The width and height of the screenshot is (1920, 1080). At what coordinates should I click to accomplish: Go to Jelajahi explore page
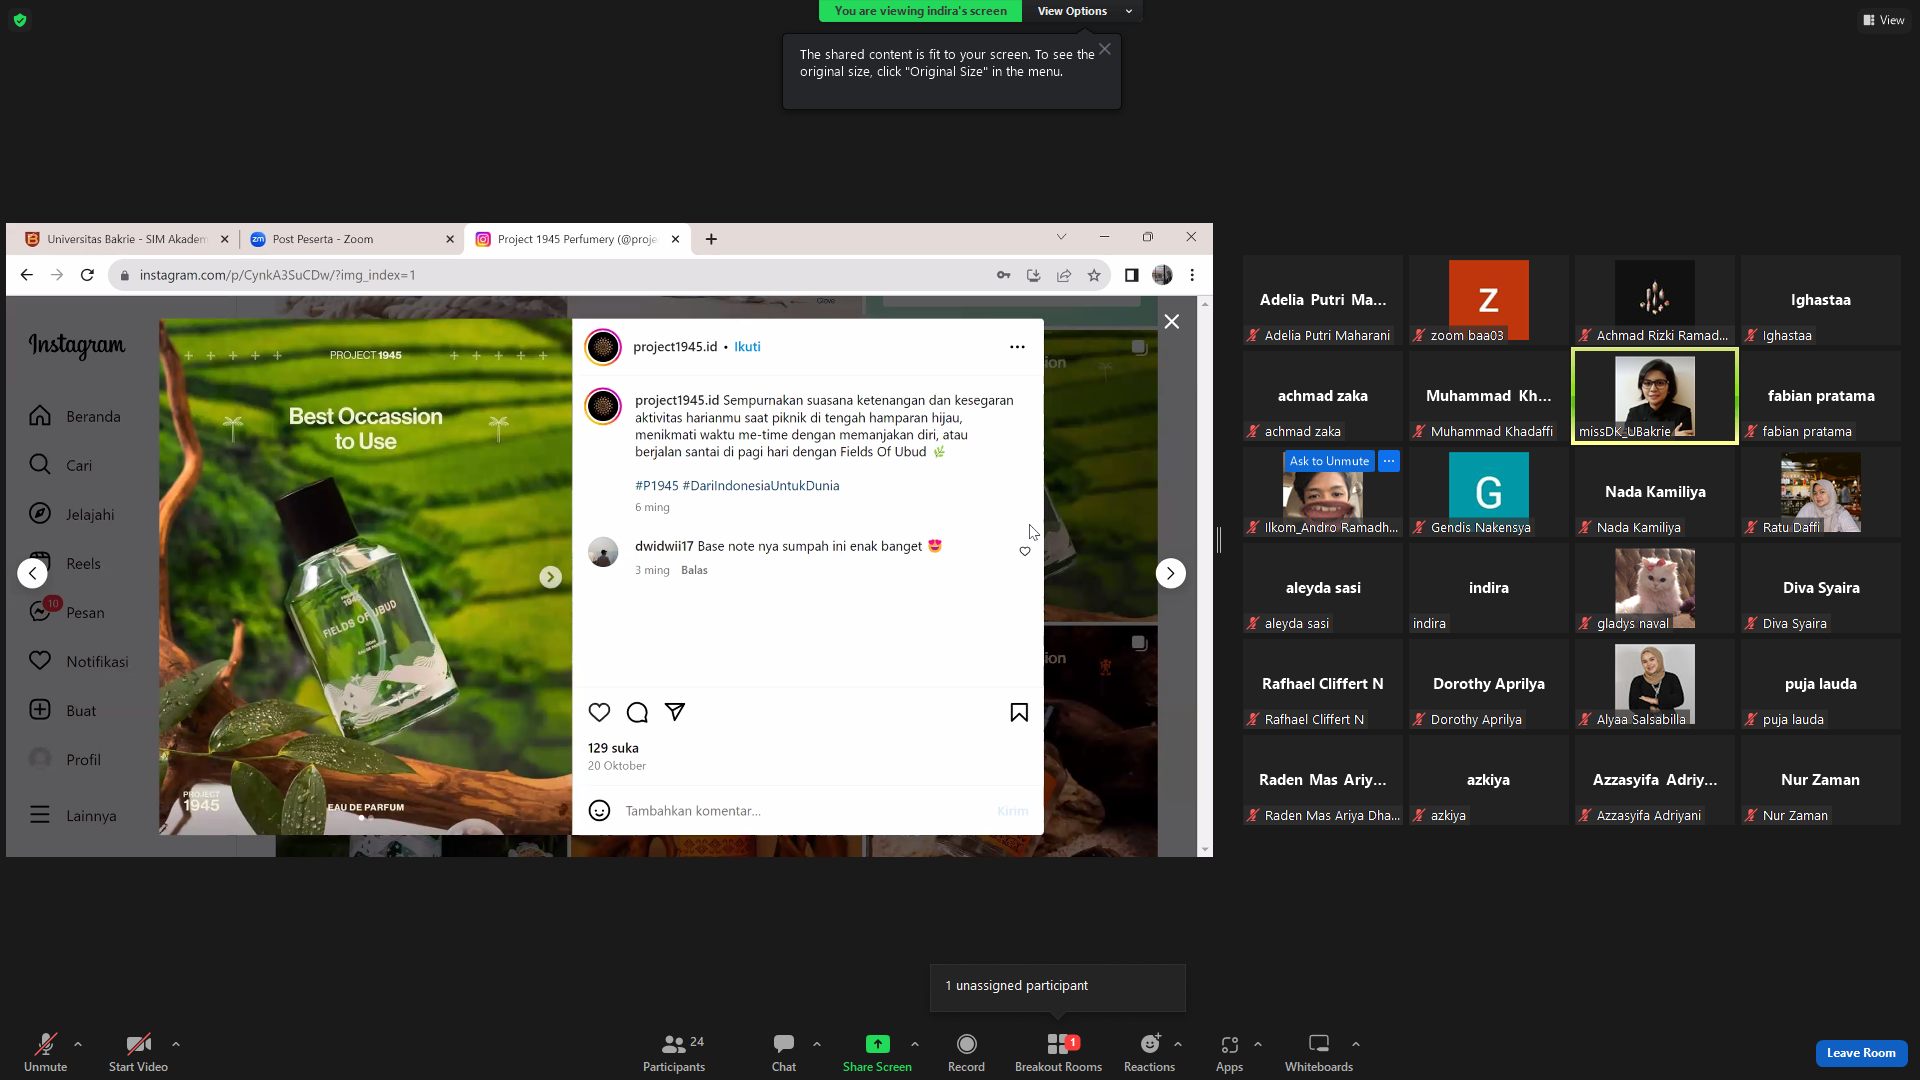(72, 514)
